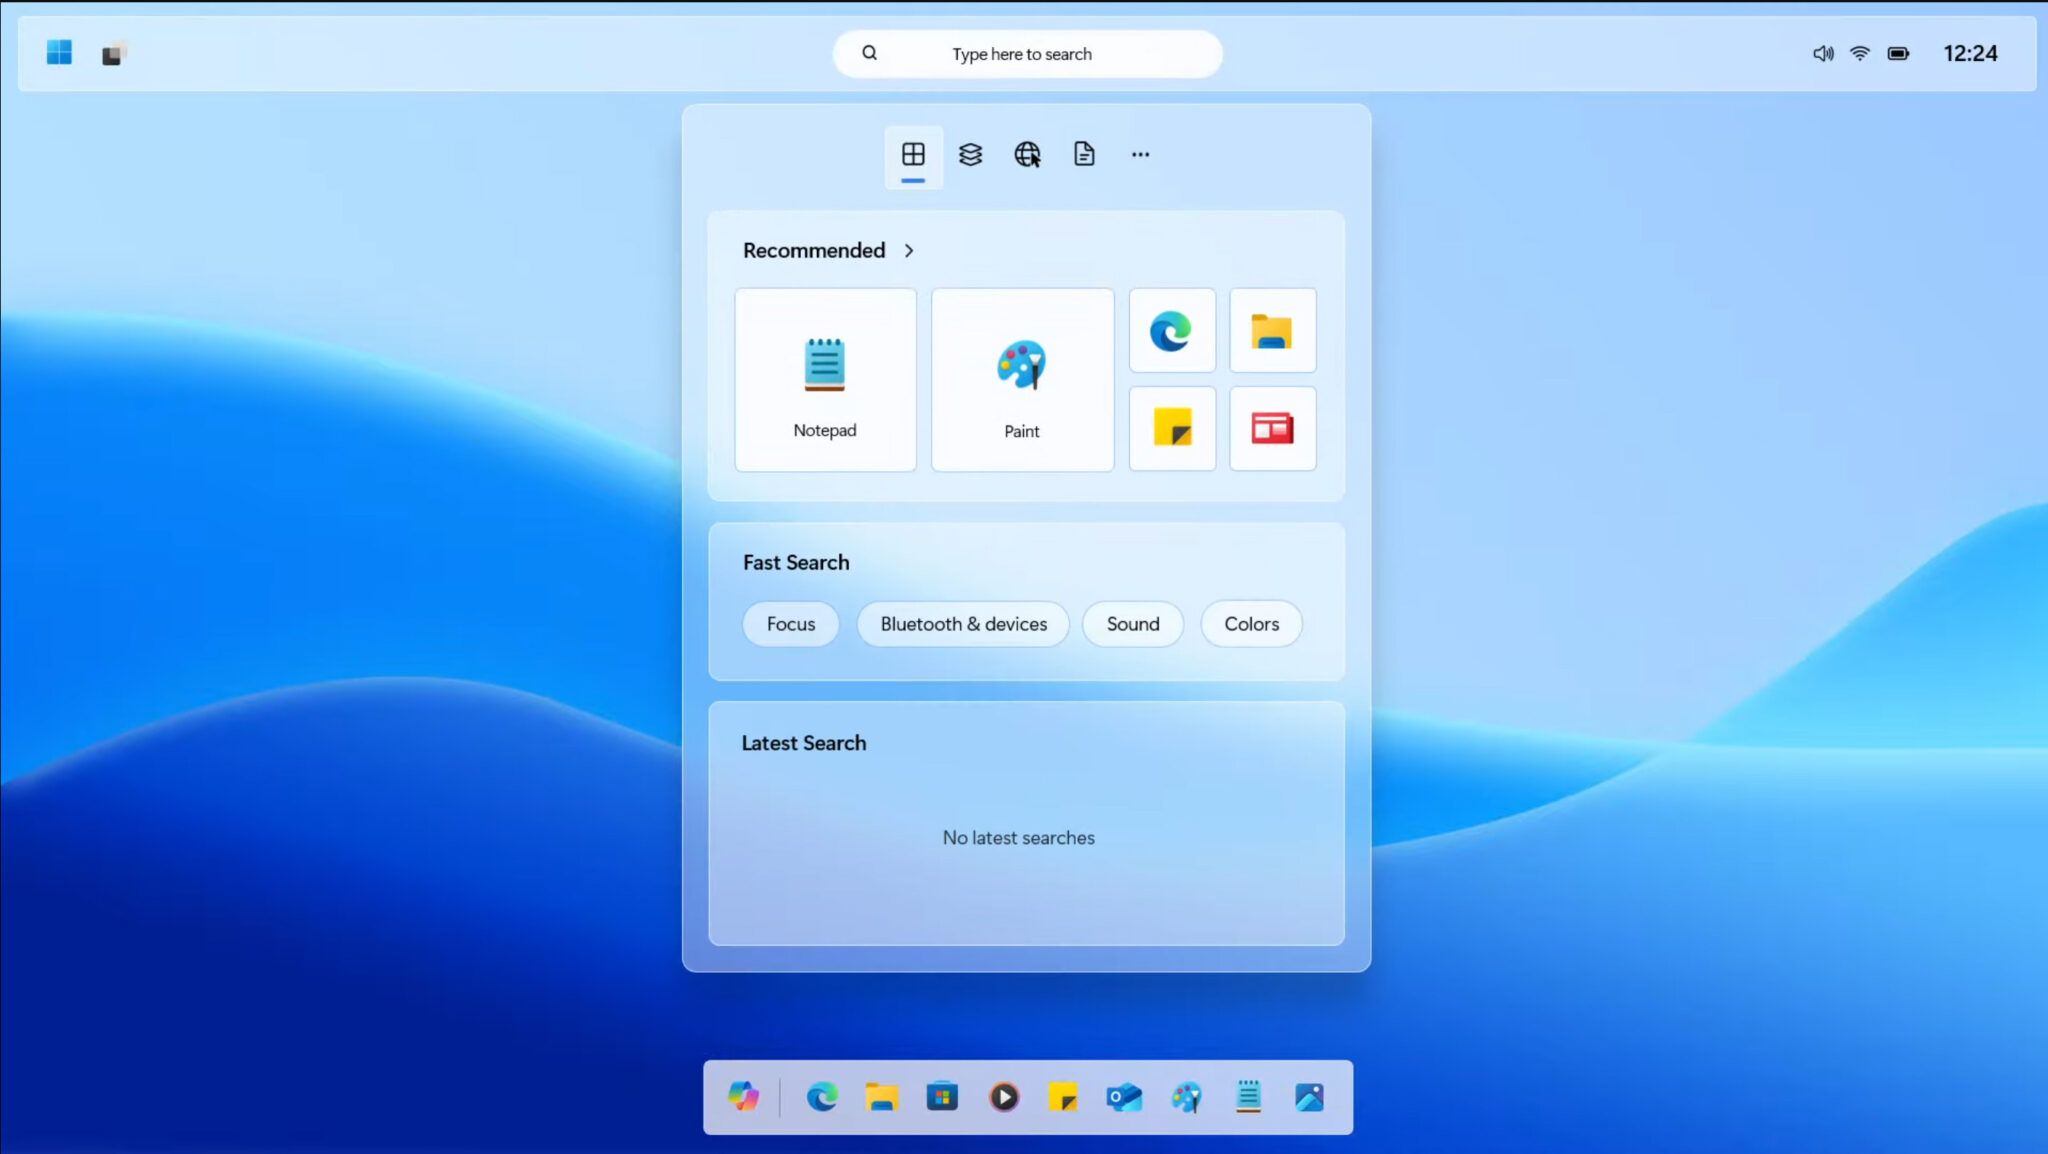Open File Explorer from Recommended tiles

1272,331
